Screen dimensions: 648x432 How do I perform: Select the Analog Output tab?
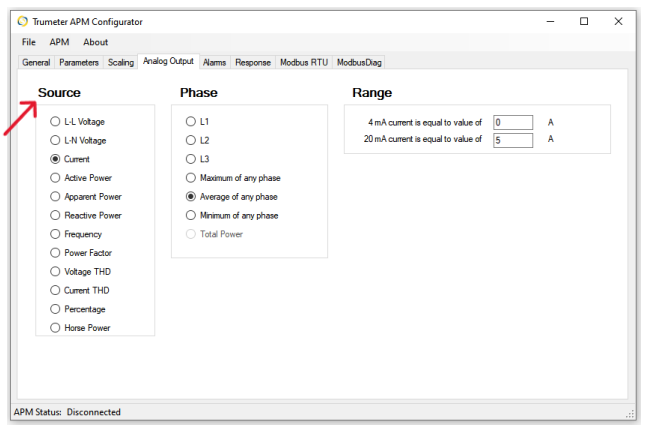click(168, 61)
